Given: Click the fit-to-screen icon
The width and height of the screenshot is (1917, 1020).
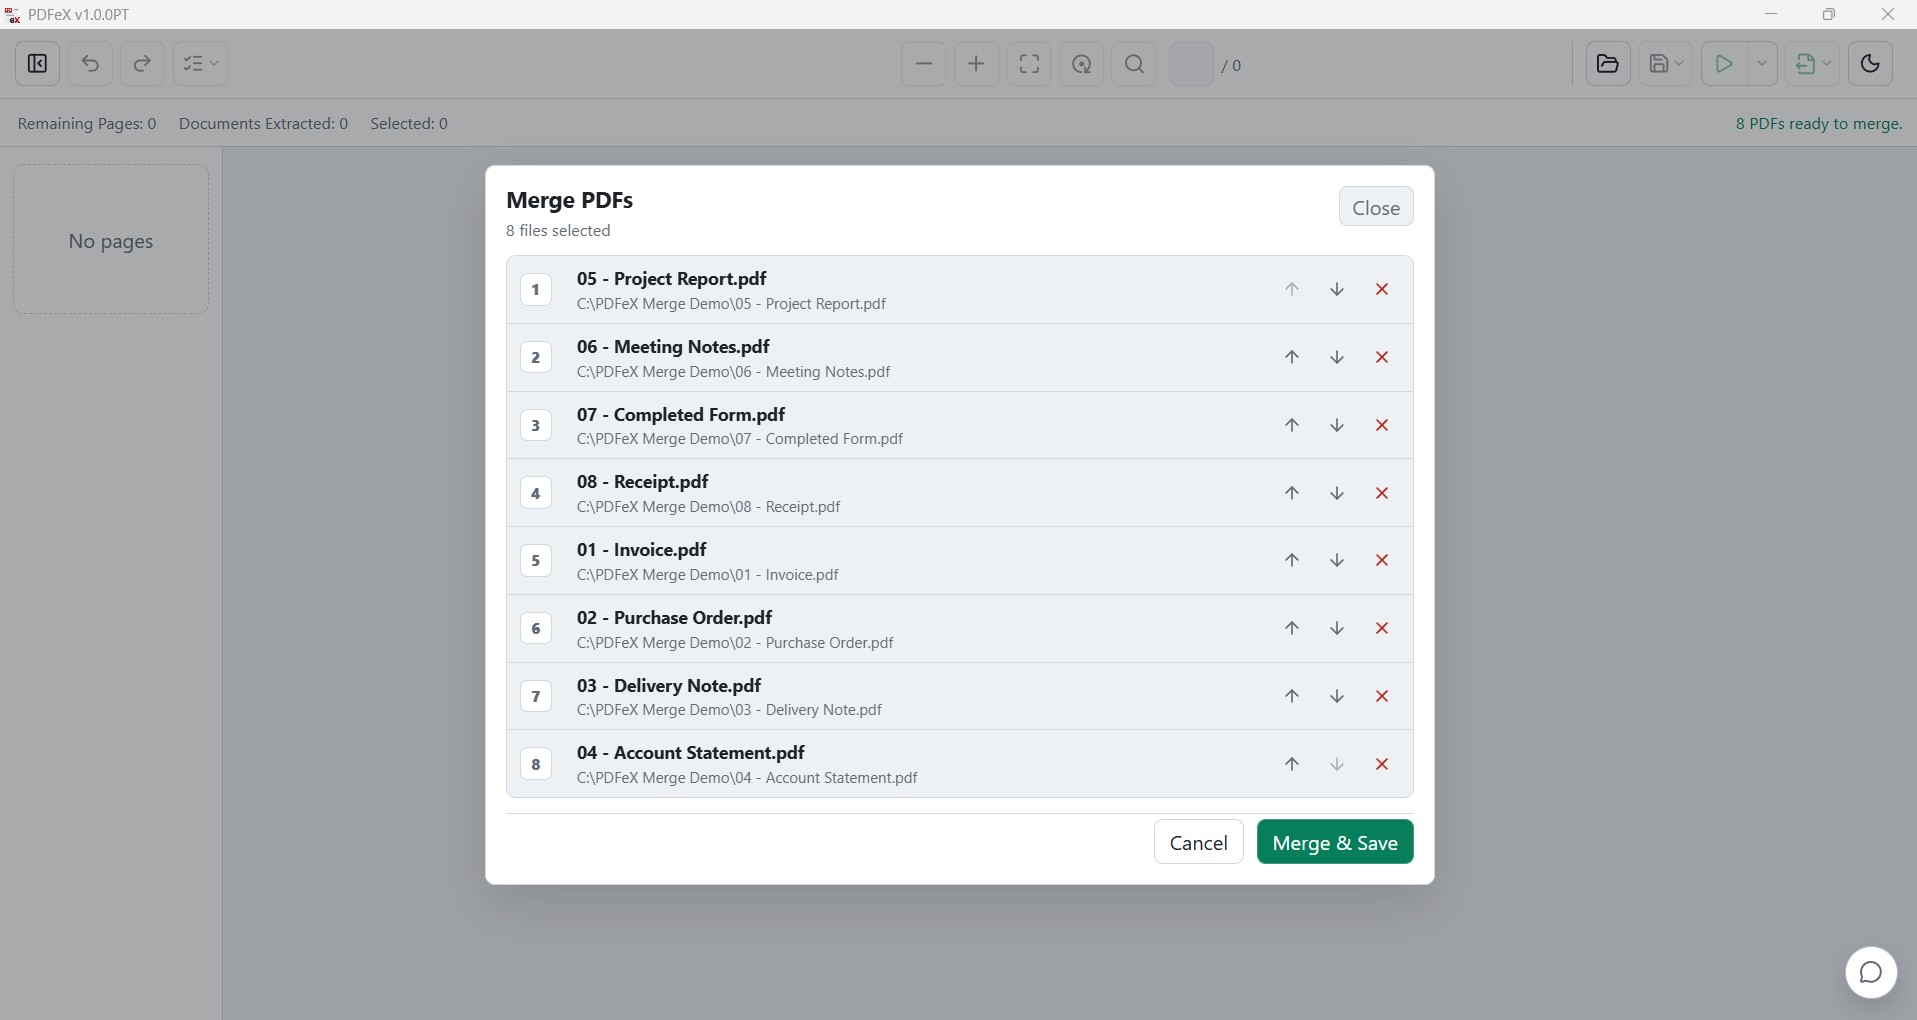Looking at the screenshot, I should [1029, 65].
